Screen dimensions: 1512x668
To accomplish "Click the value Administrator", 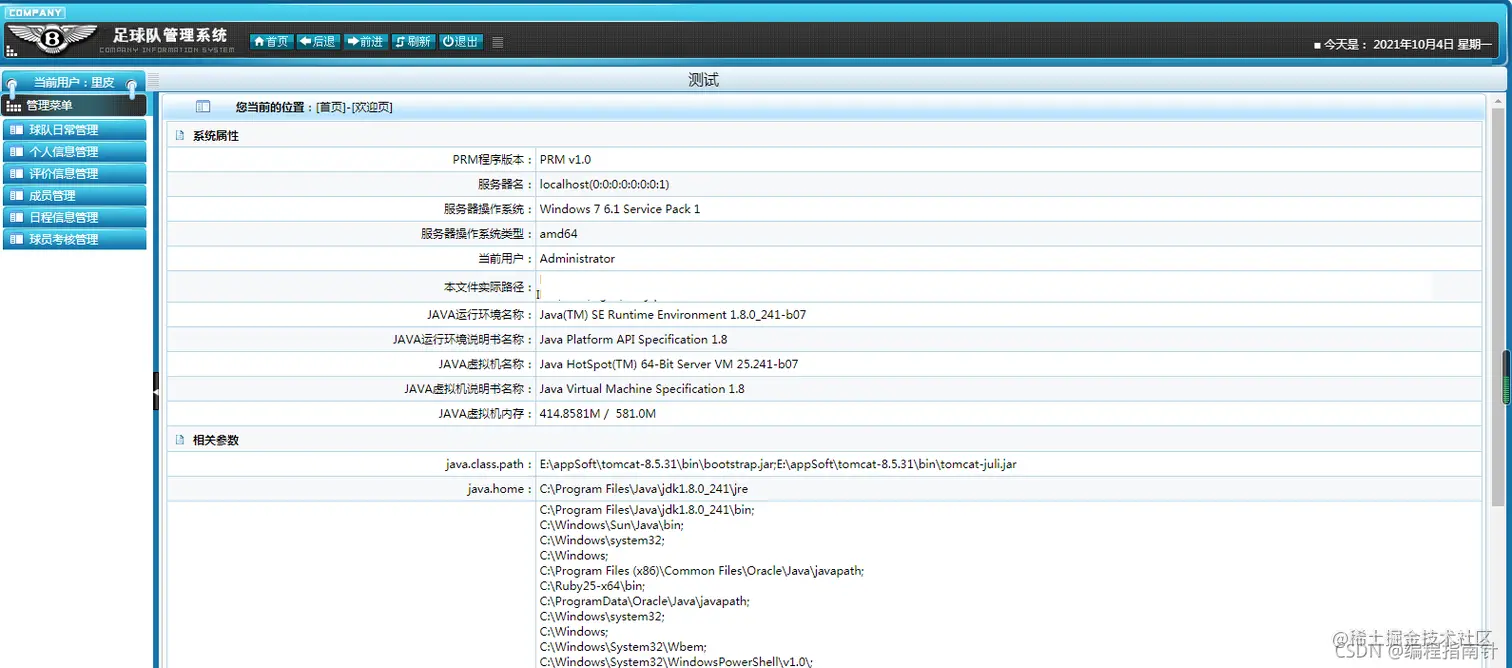I will coord(577,259).
